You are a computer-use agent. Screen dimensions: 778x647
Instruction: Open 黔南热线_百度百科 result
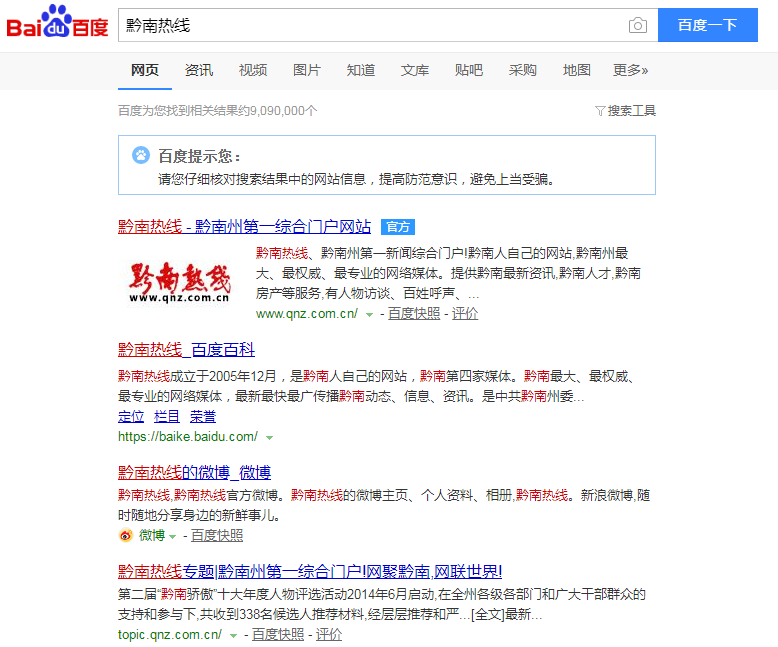pos(187,350)
